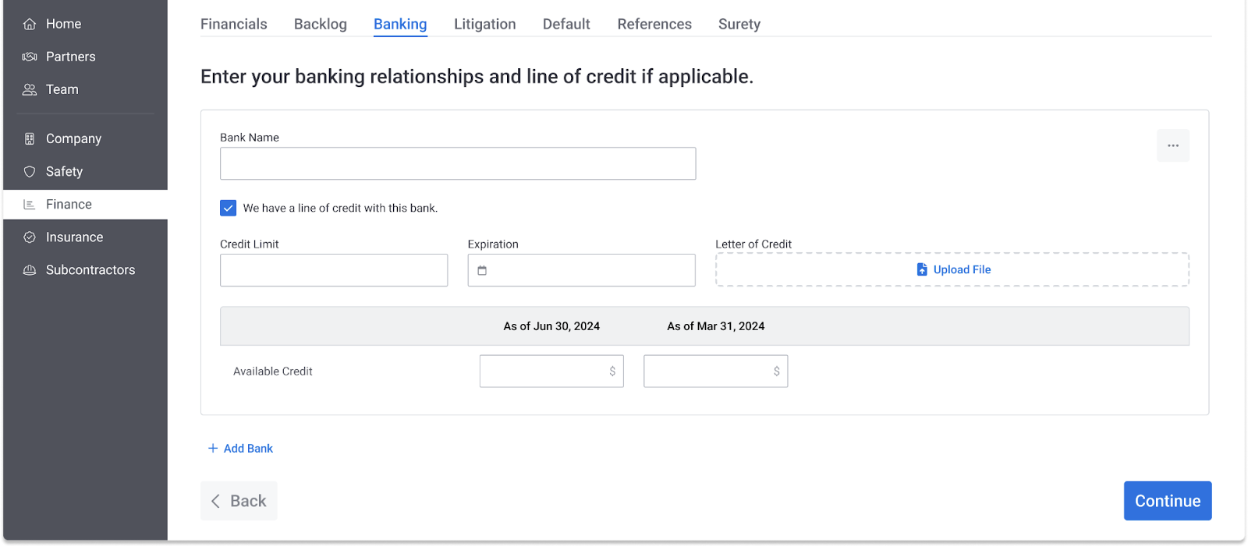This screenshot has width=1252, height=546.
Task: Click the Continue button
Action: point(1167,501)
